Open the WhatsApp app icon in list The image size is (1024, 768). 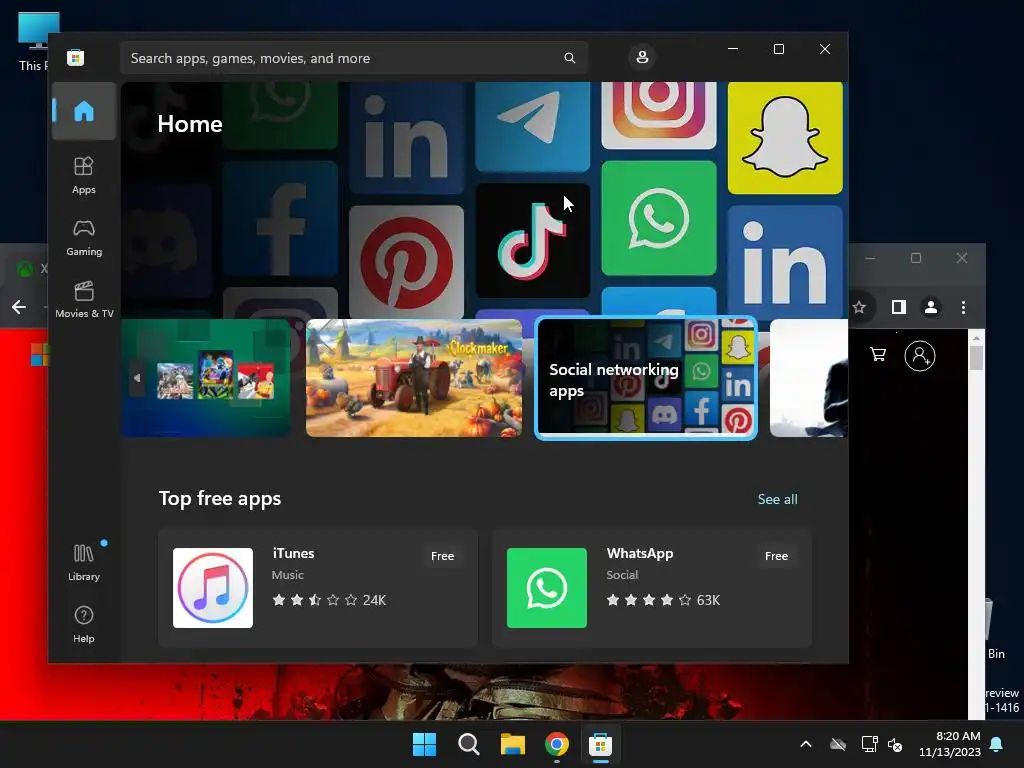click(547, 588)
